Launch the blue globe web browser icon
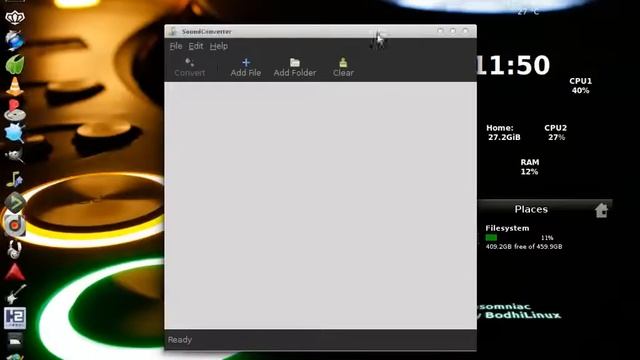The height and width of the screenshot is (360, 640). pyautogui.click(x=15, y=40)
